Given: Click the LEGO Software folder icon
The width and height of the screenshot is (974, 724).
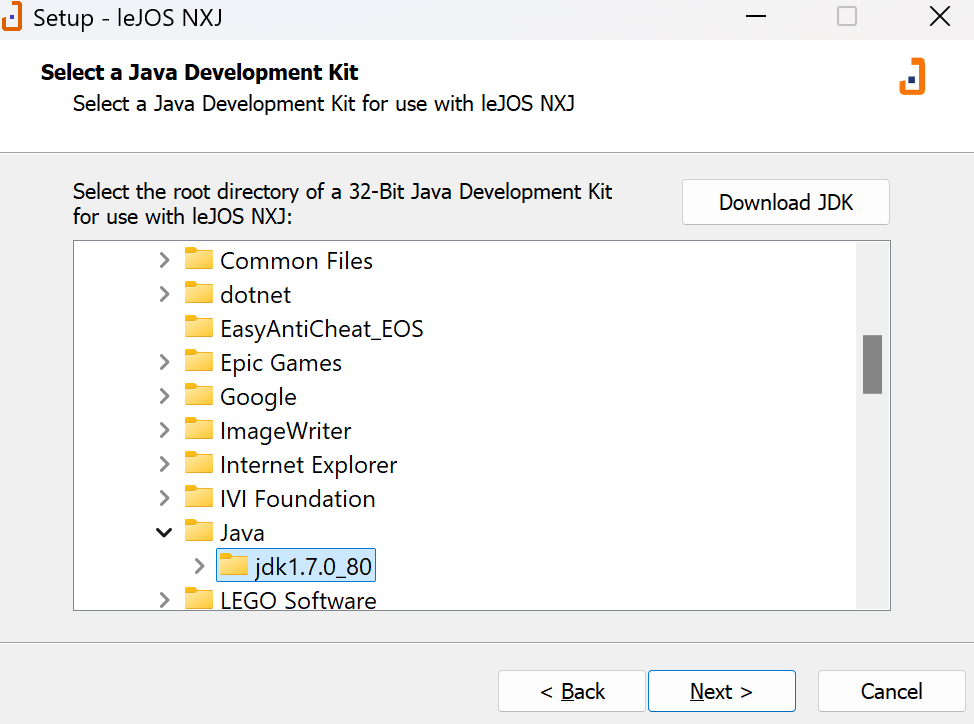Looking at the screenshot, I should (199, 599).
